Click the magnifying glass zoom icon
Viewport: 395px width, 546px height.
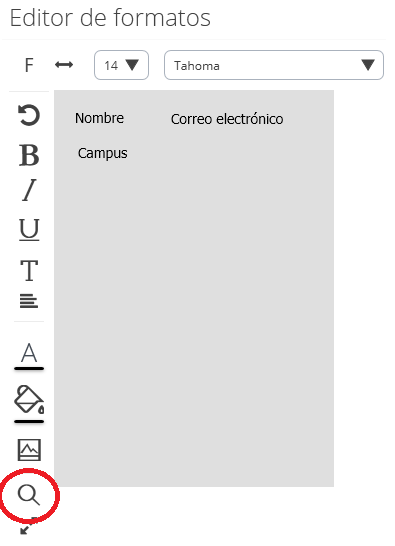(x=29, y=495)
